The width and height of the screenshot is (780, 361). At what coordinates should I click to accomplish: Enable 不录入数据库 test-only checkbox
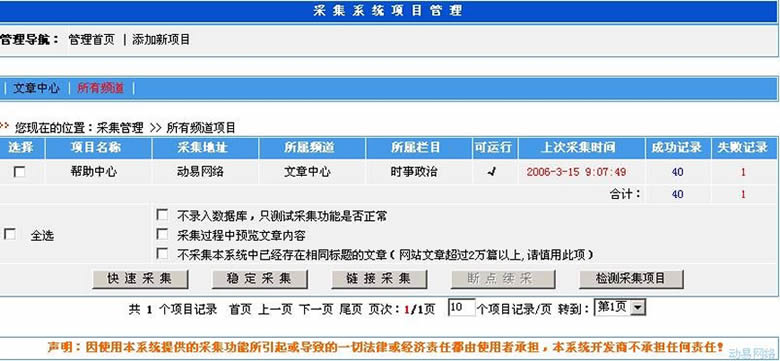click(x=162, y=215)
